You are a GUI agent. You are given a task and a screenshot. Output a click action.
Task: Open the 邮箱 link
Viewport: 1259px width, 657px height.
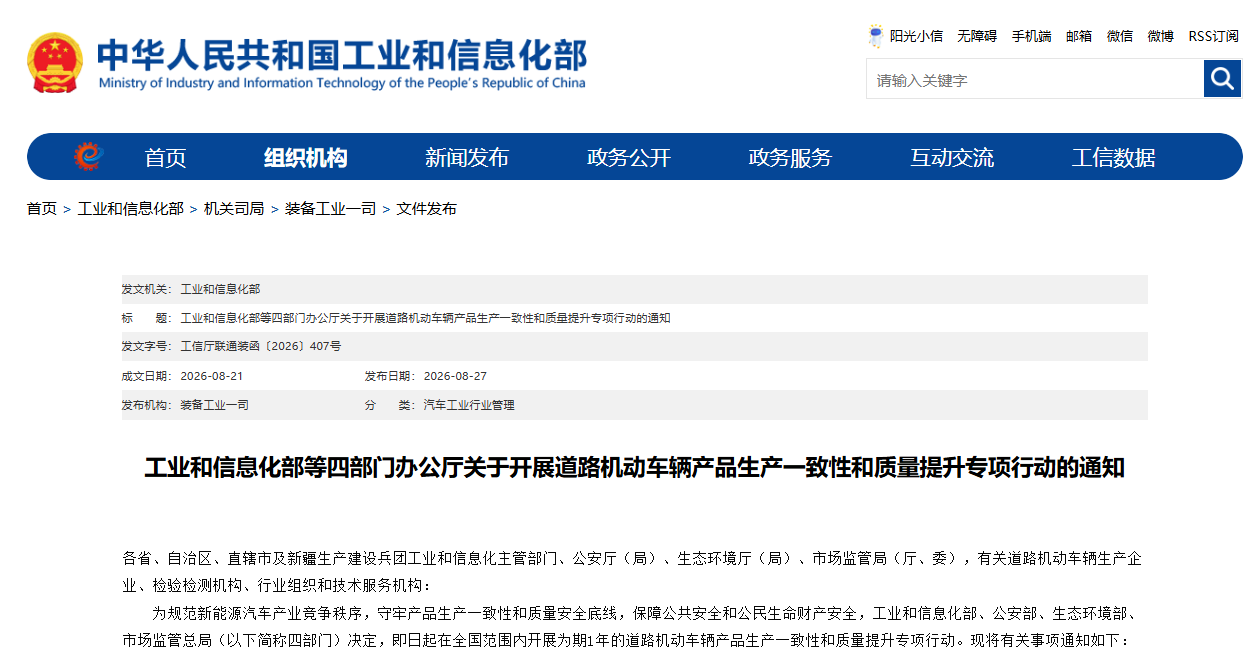1079,36
